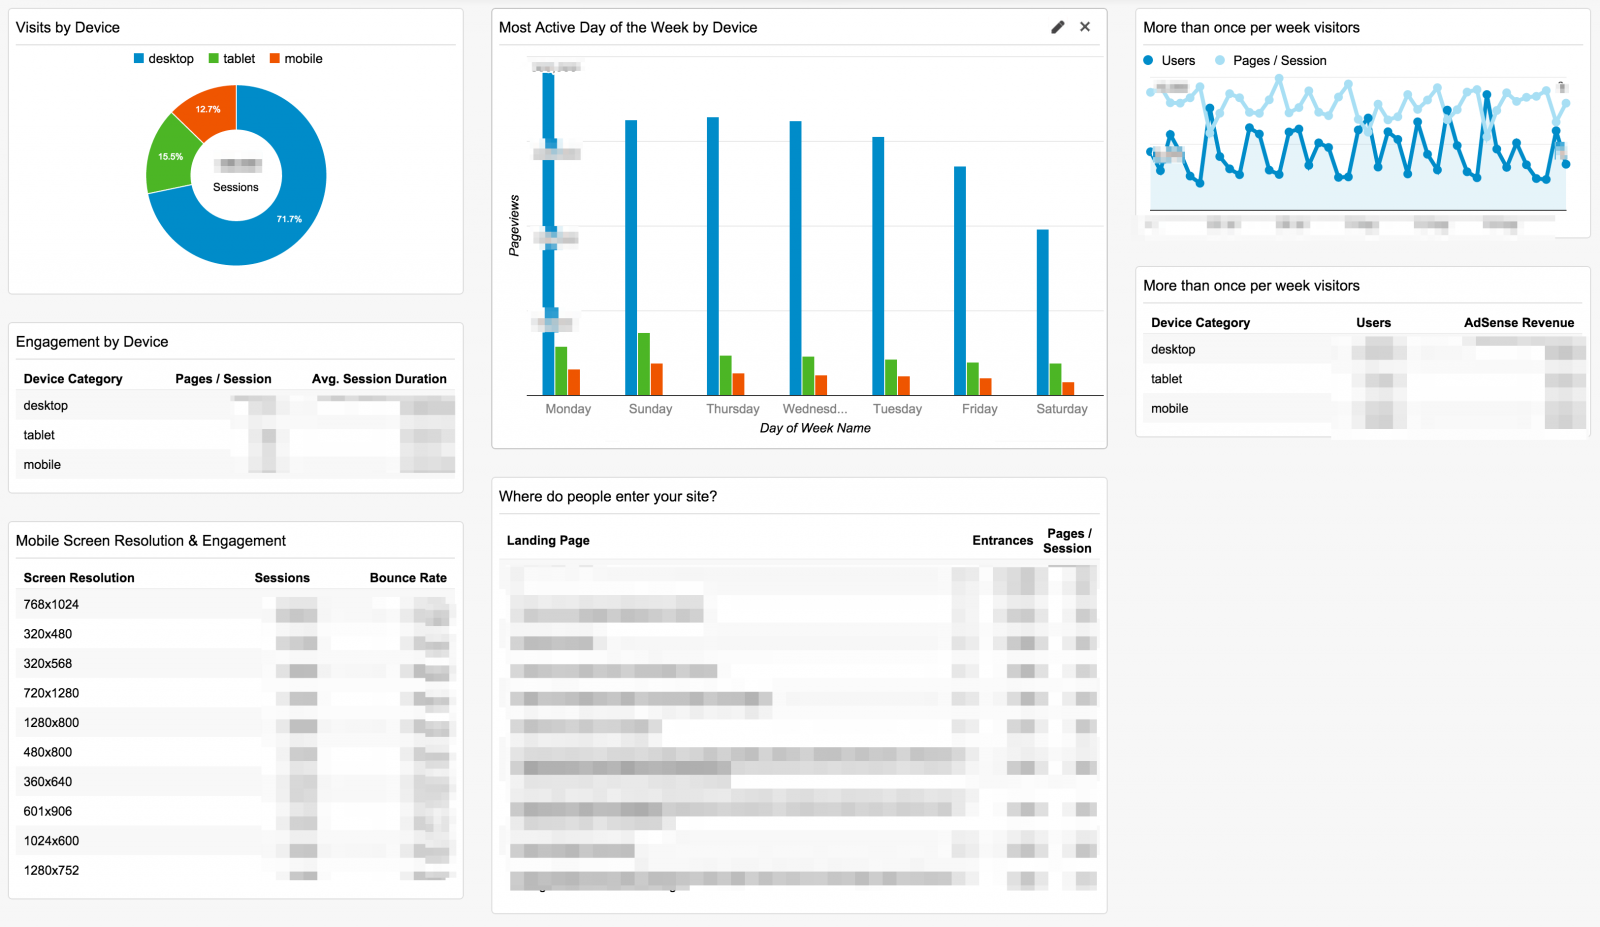
Task: Click the mobile legend swatch in Visits by Device
Action: [274, 59]
